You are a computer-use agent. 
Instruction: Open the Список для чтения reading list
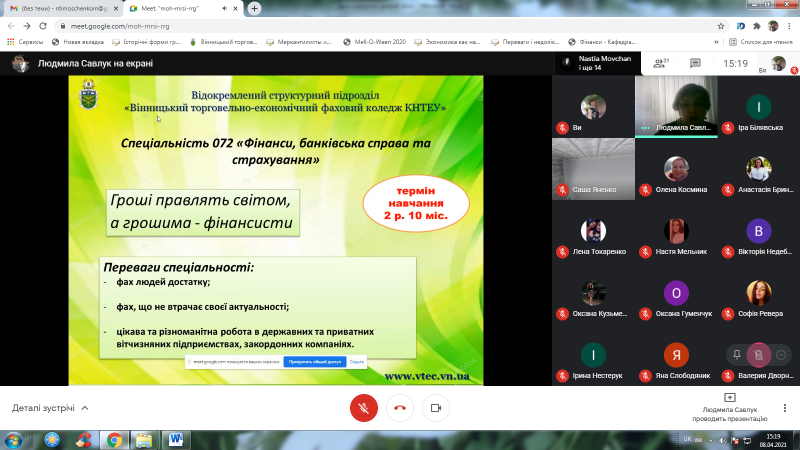pos(761,42)
